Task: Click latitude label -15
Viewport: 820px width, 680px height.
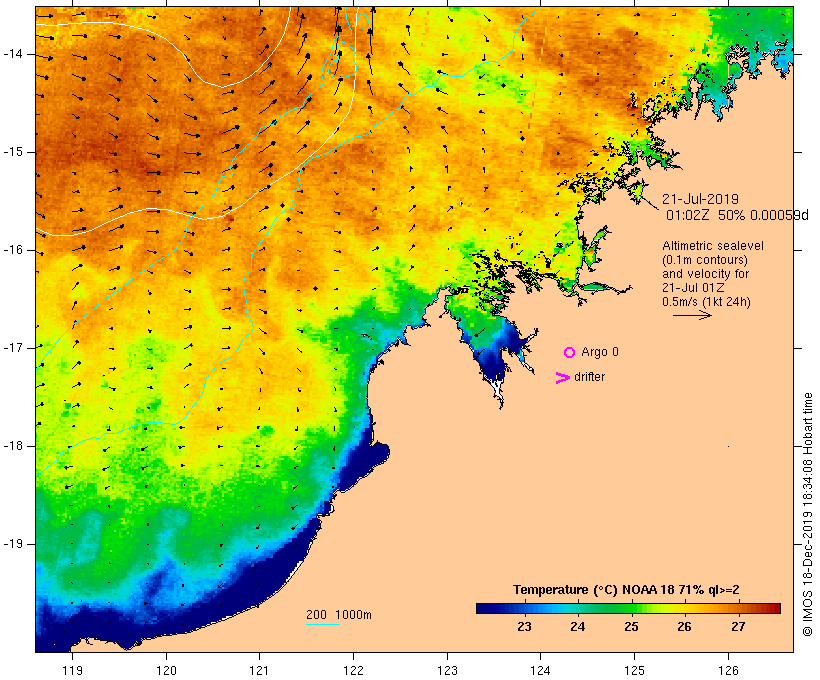Action: (x=12, y=152)
